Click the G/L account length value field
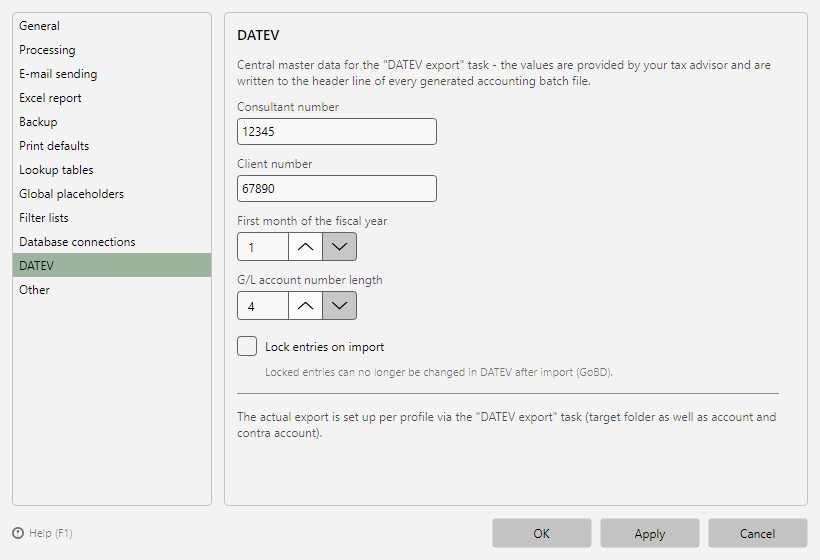This screenshot has width=820, height=560. [x=263, y=306]
